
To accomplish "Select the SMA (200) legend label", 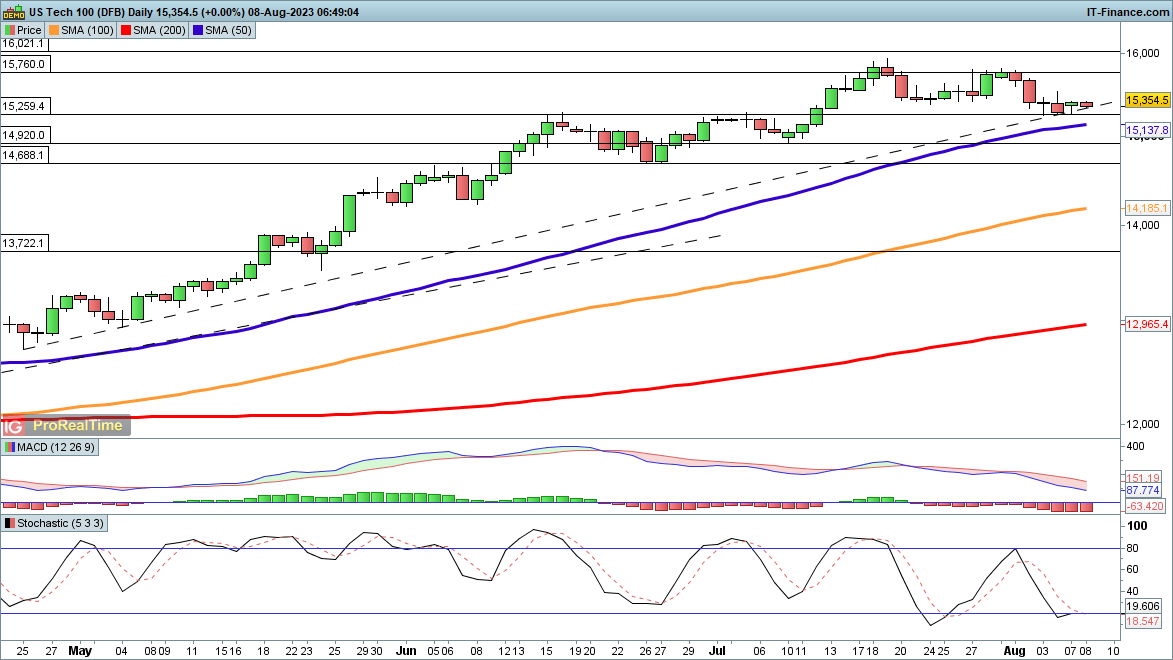I will point(159,30).
